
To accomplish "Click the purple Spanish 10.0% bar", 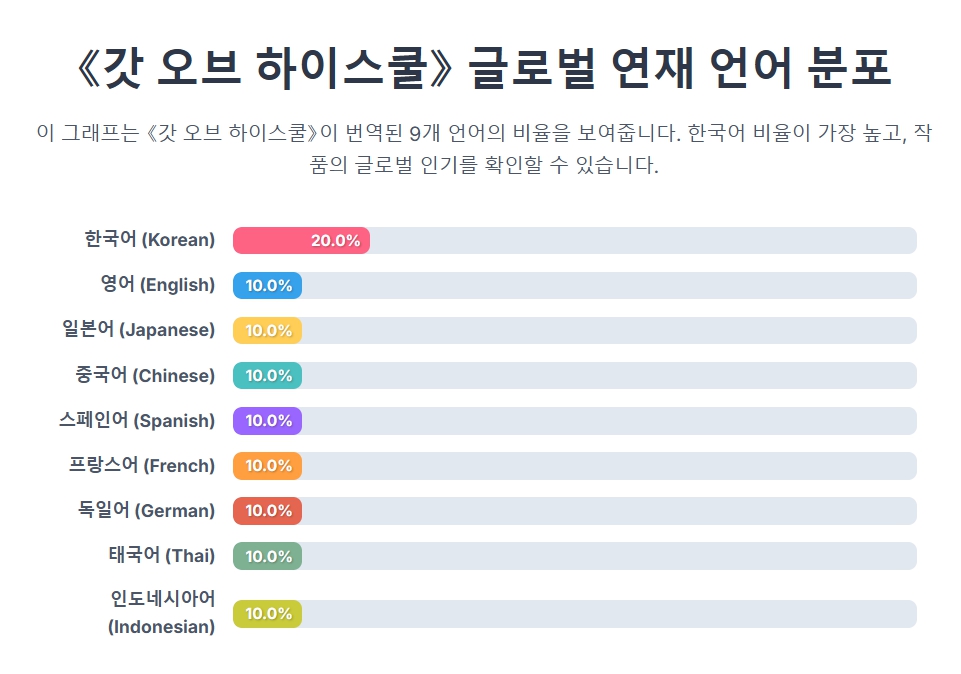I will (267, 420).
